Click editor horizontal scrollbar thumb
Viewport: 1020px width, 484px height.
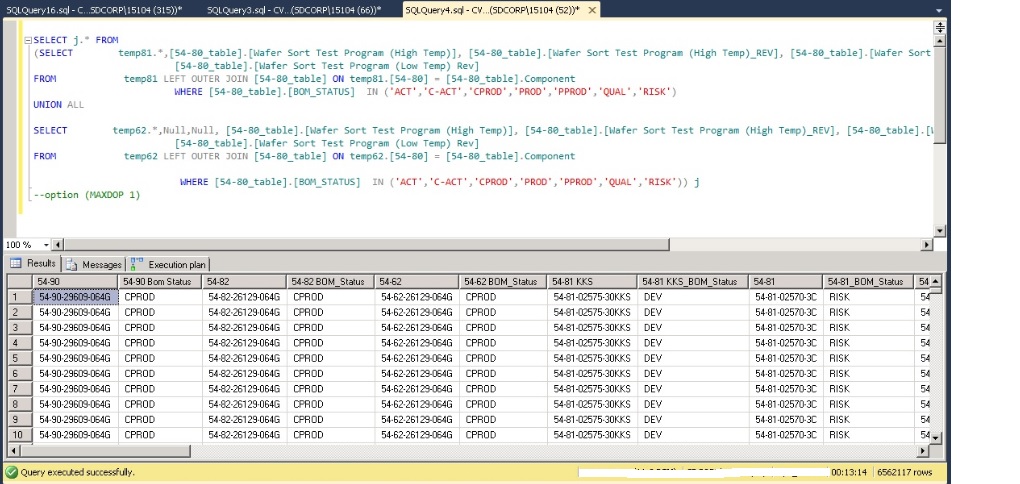pos(366,245)
